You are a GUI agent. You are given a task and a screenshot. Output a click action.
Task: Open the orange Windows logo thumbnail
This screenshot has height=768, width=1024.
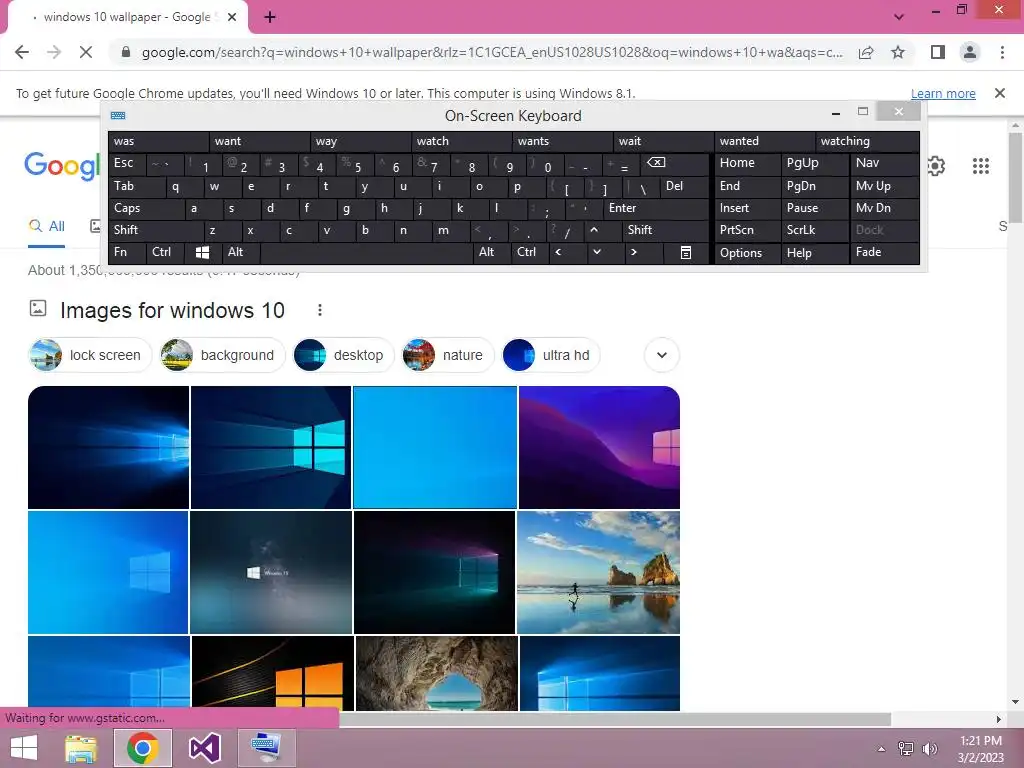[273, 673]
